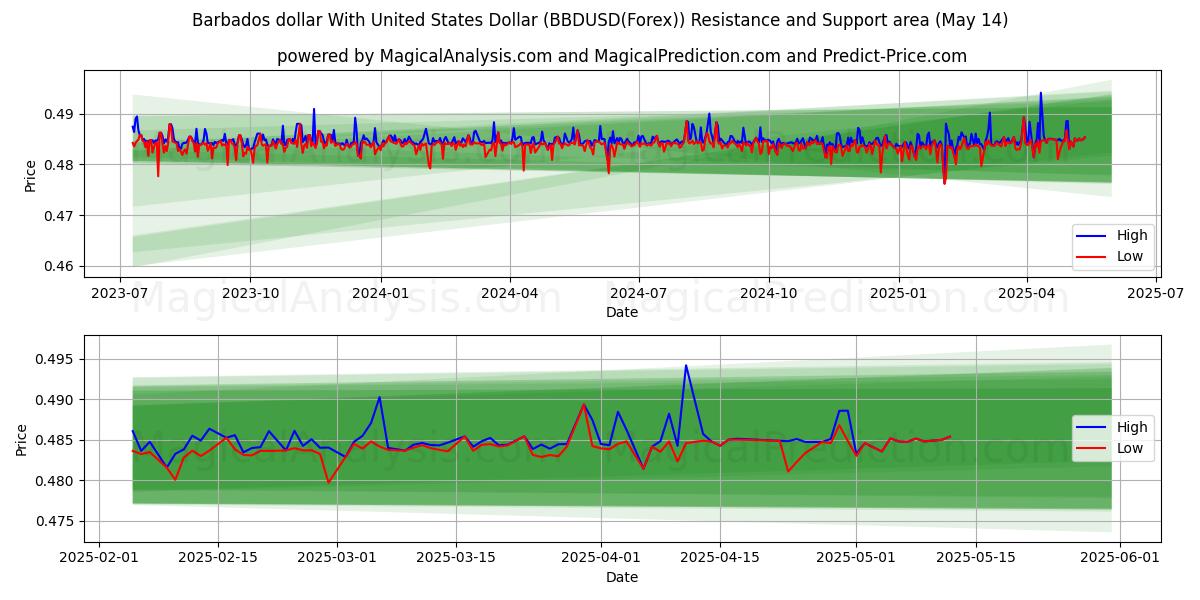The width and height of the screenshot is (1200, 600).
Task: Click the 'Date' axis label under top chart
Action: (622, 313)
